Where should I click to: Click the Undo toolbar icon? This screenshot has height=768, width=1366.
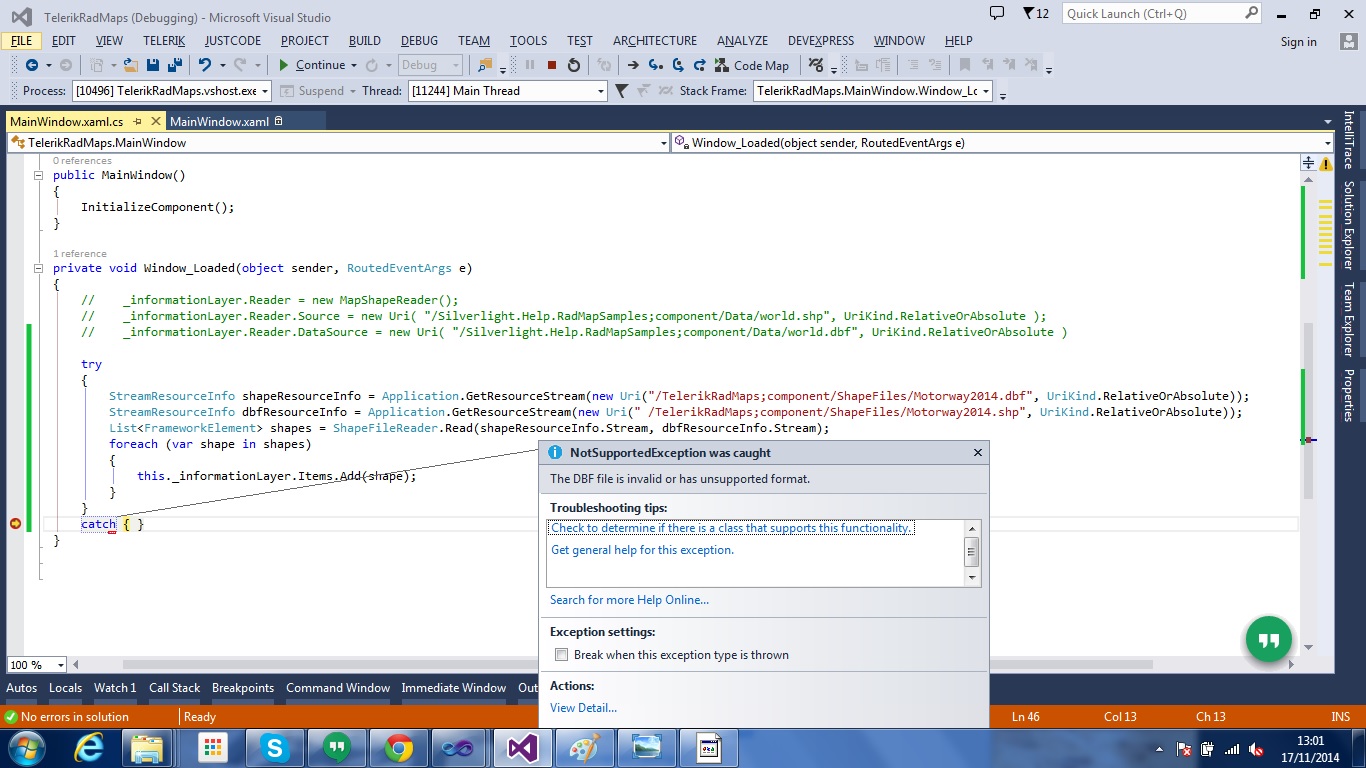pos(205,65)
